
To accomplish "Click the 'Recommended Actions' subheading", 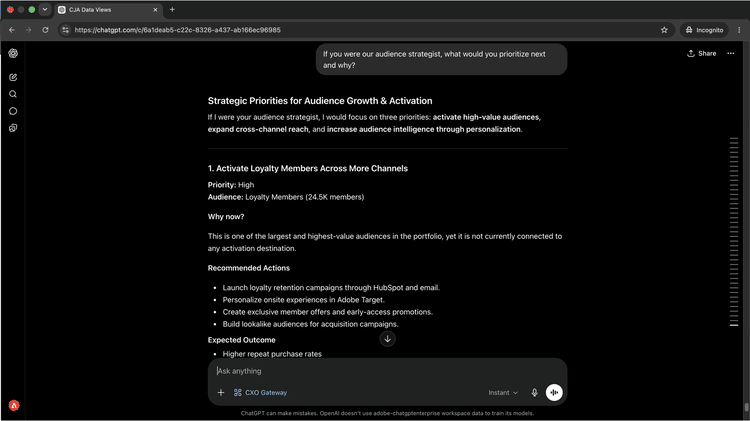I will [x=249, y=268].
